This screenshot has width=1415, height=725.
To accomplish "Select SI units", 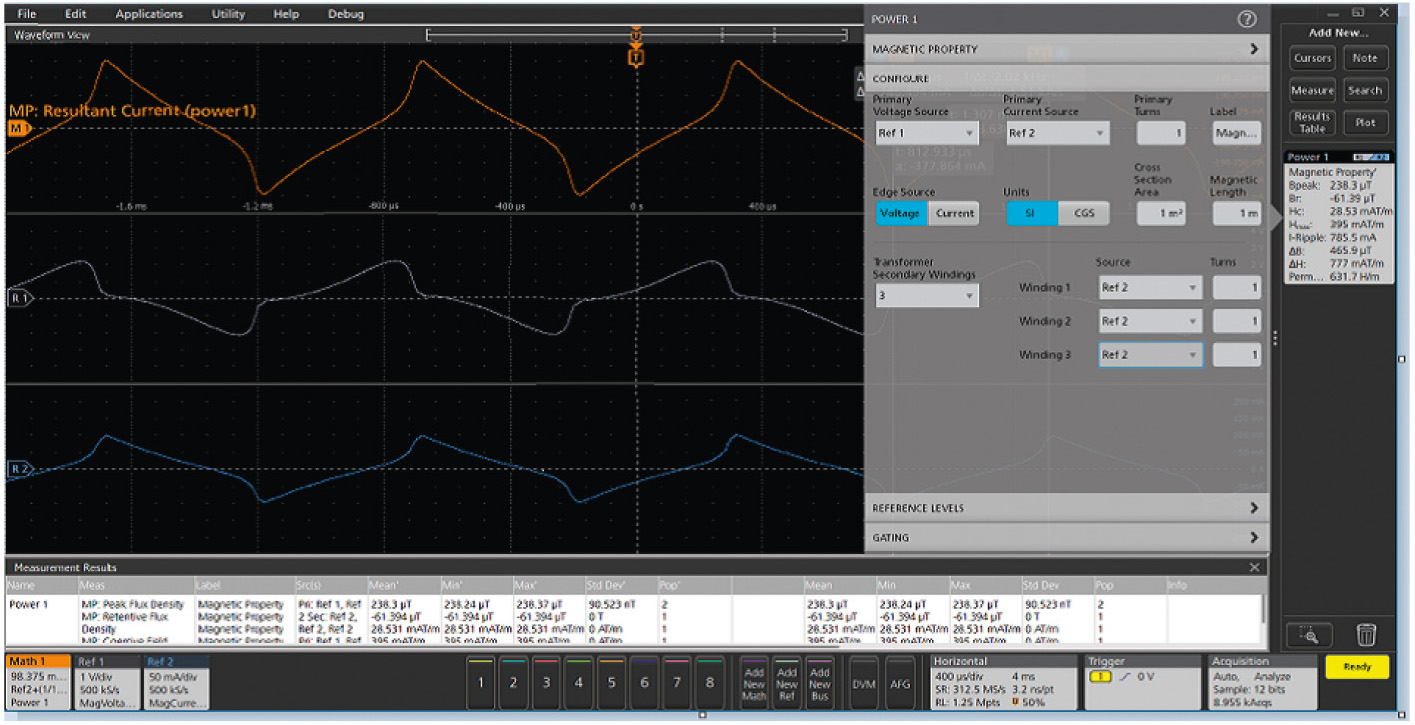I will coord(1032,213).
